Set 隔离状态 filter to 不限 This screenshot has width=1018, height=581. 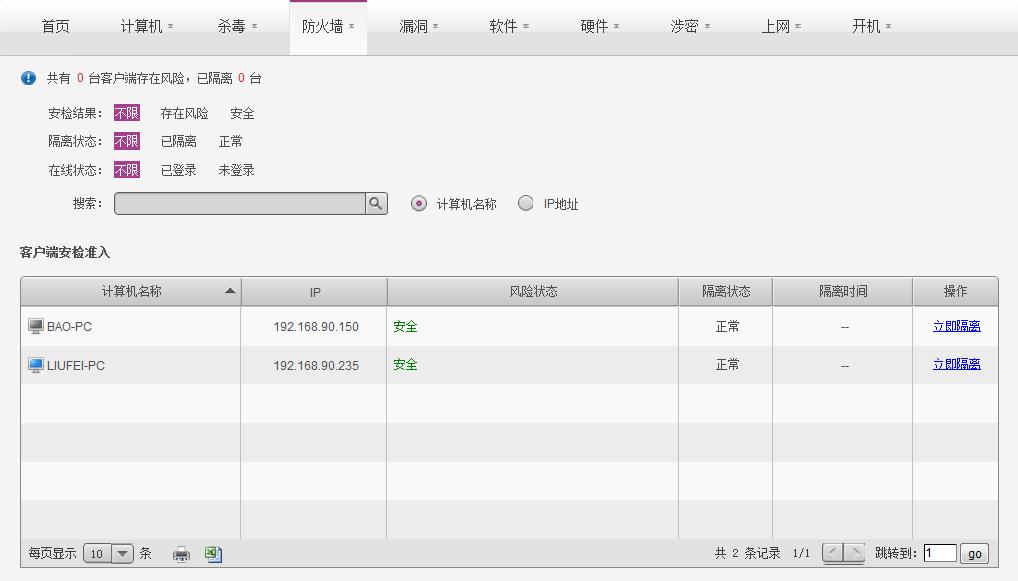pos(127,141)
